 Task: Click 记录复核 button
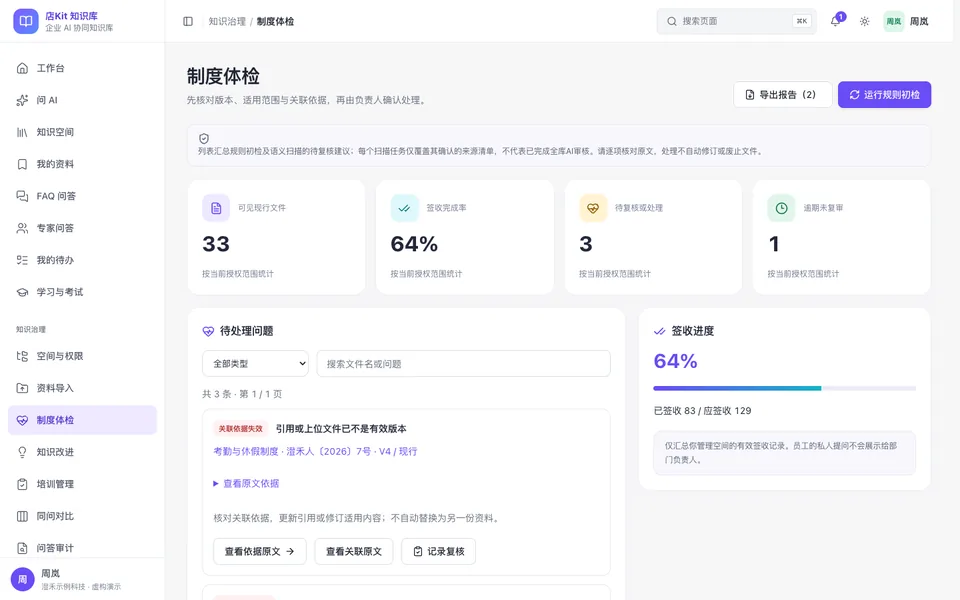click(438, 552)
